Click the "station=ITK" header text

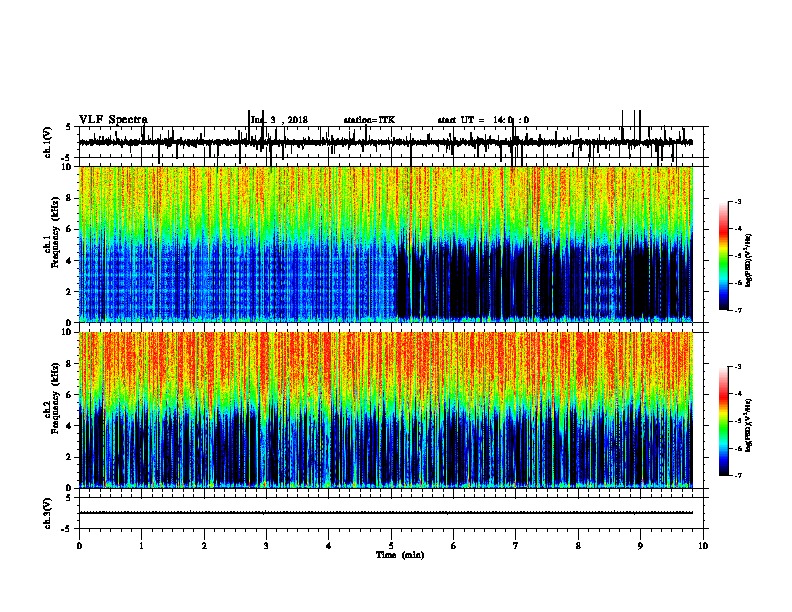point(369,120)
